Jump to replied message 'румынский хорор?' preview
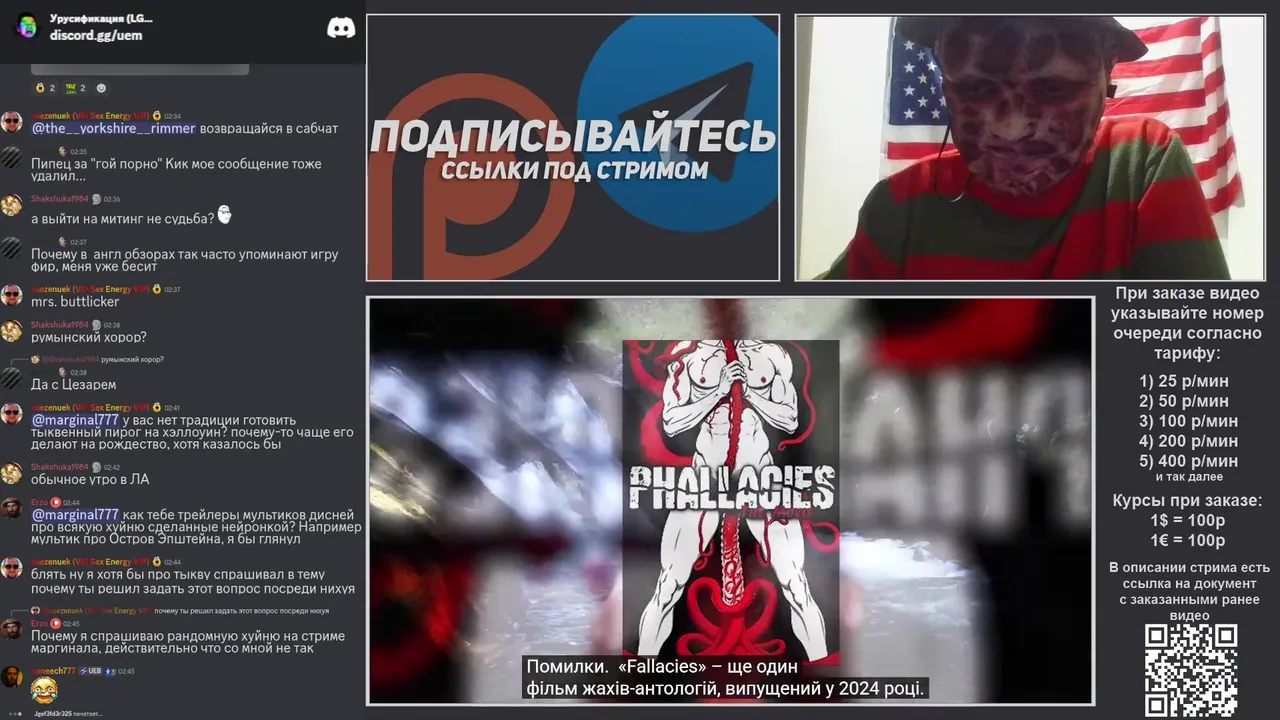Image resolution: width=1280 pixels, height=720 pixels. [x=132, y=359]
